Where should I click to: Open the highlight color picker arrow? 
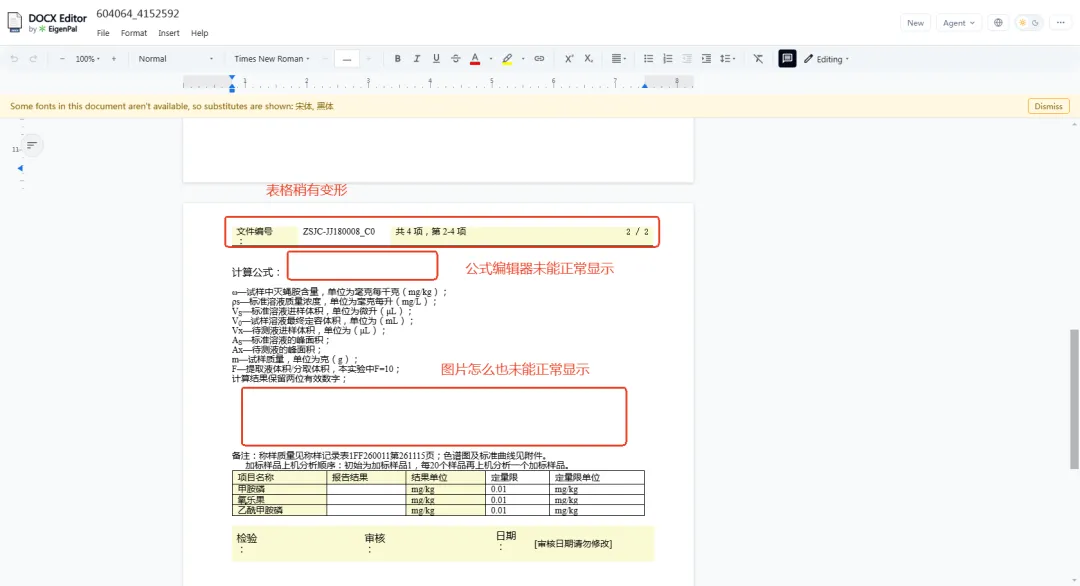523,59
